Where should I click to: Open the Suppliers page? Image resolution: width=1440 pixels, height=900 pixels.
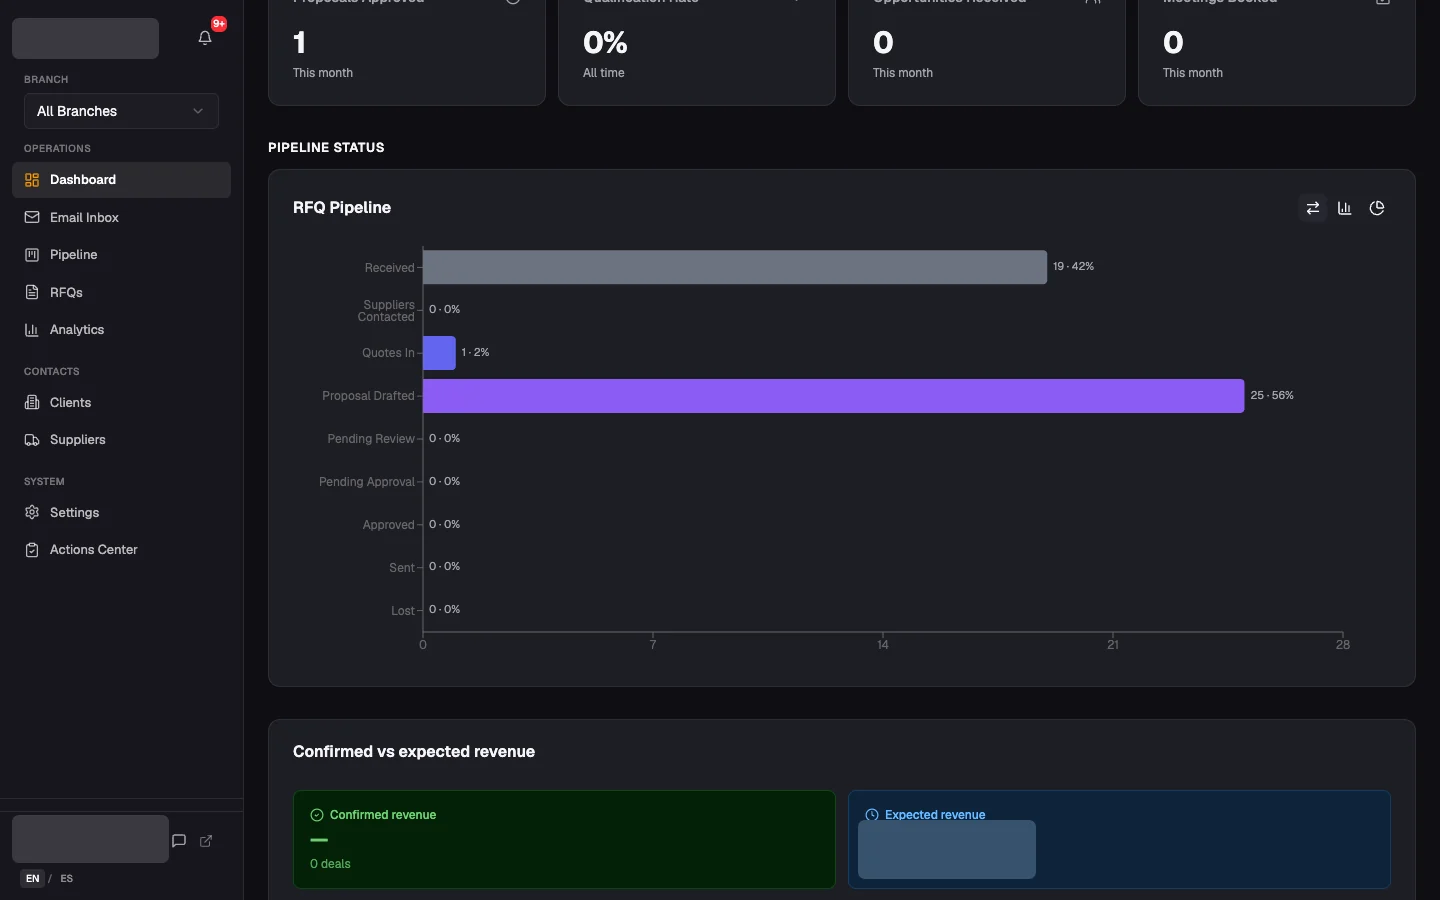pos(121,440)
